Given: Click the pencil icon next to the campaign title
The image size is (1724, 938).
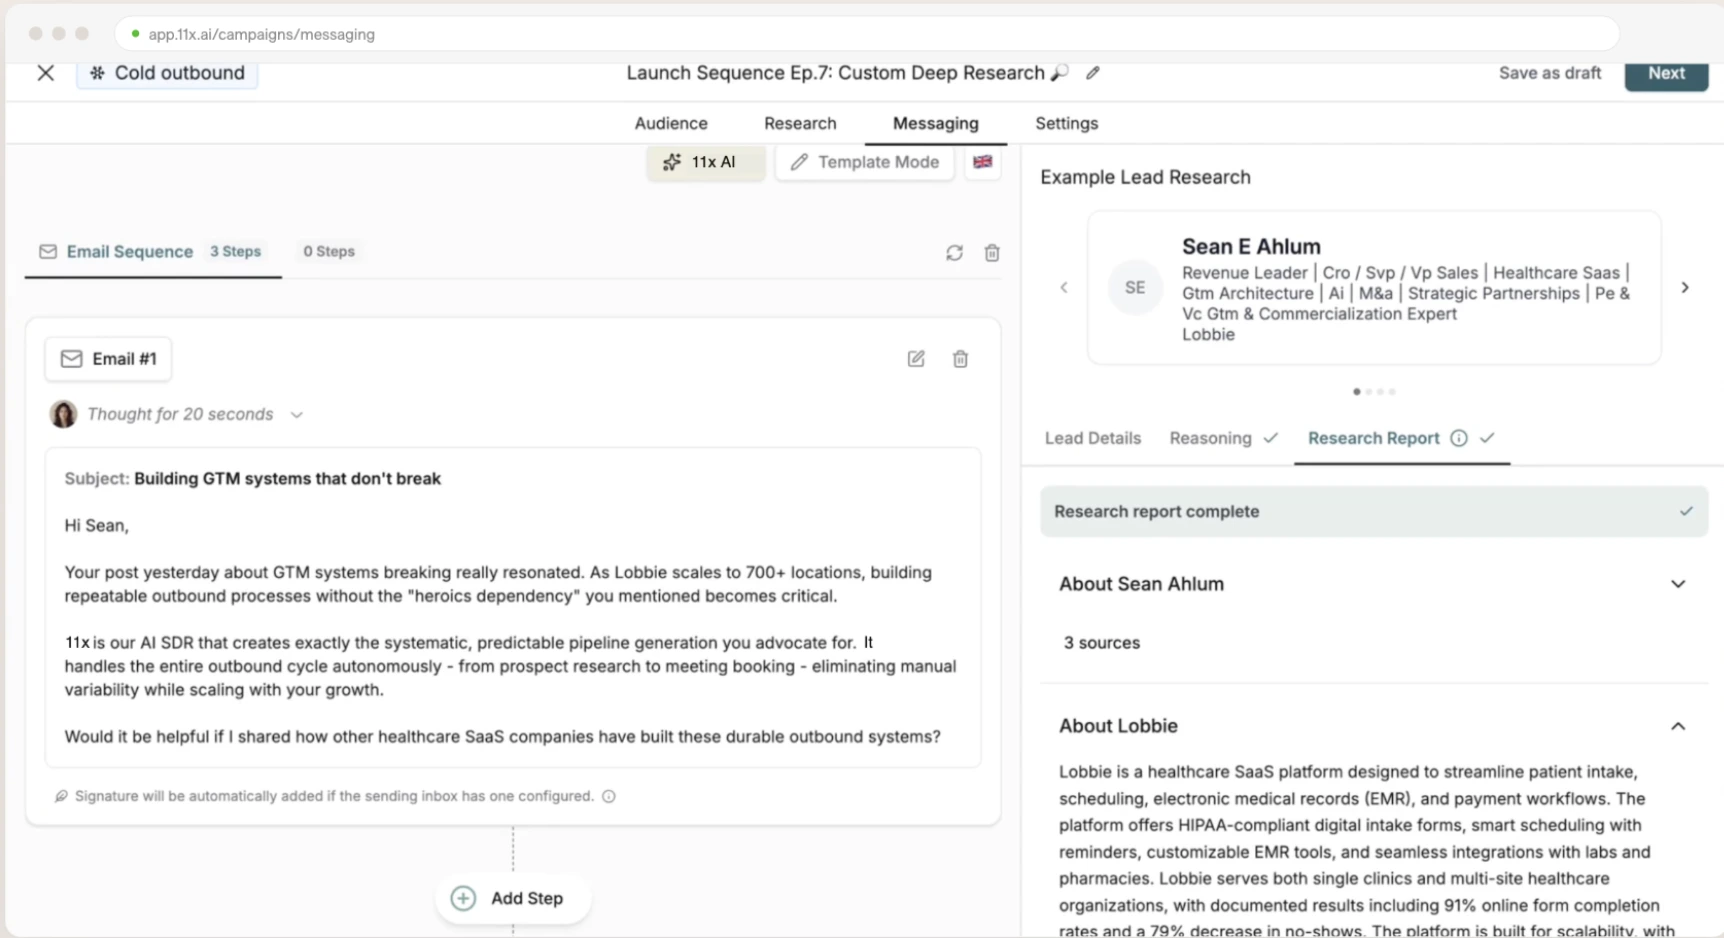Looking at the screenshot, I should pos(1093,73).
